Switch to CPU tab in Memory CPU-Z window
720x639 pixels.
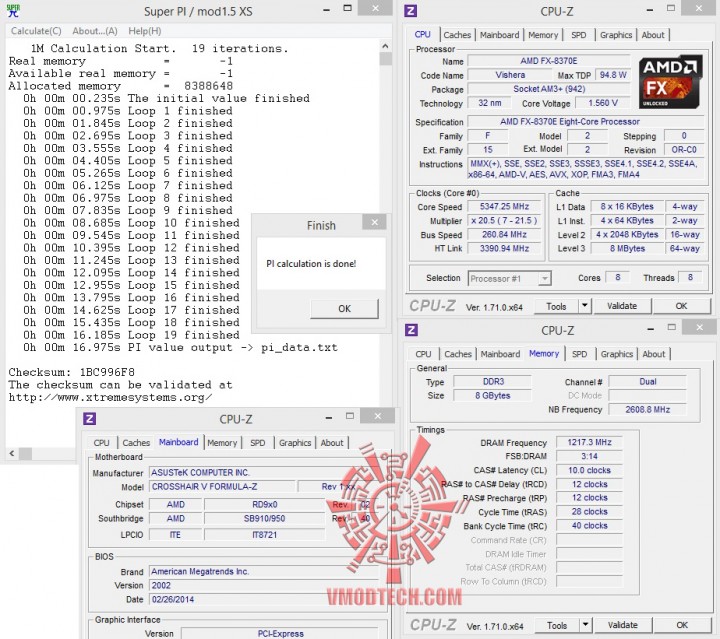[x=423, y=354]
